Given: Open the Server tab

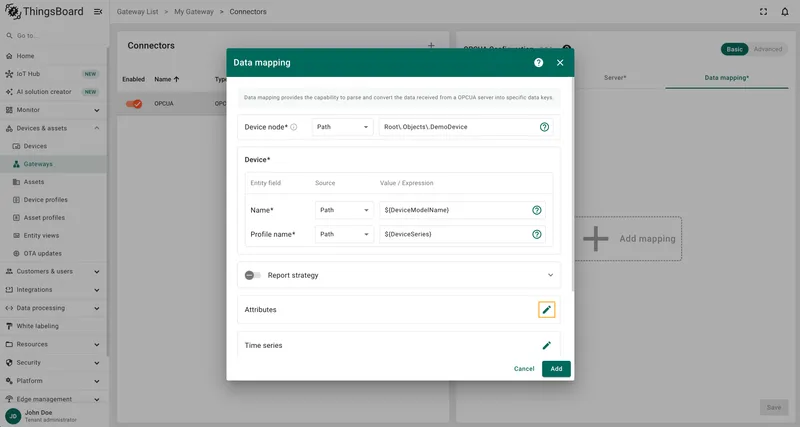Looking at the screenshot, I should [x=615, y=78].
